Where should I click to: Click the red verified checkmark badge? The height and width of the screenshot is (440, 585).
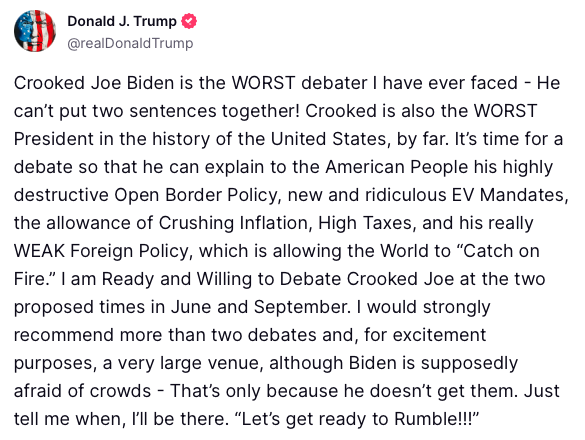click(x=189, y=21)
